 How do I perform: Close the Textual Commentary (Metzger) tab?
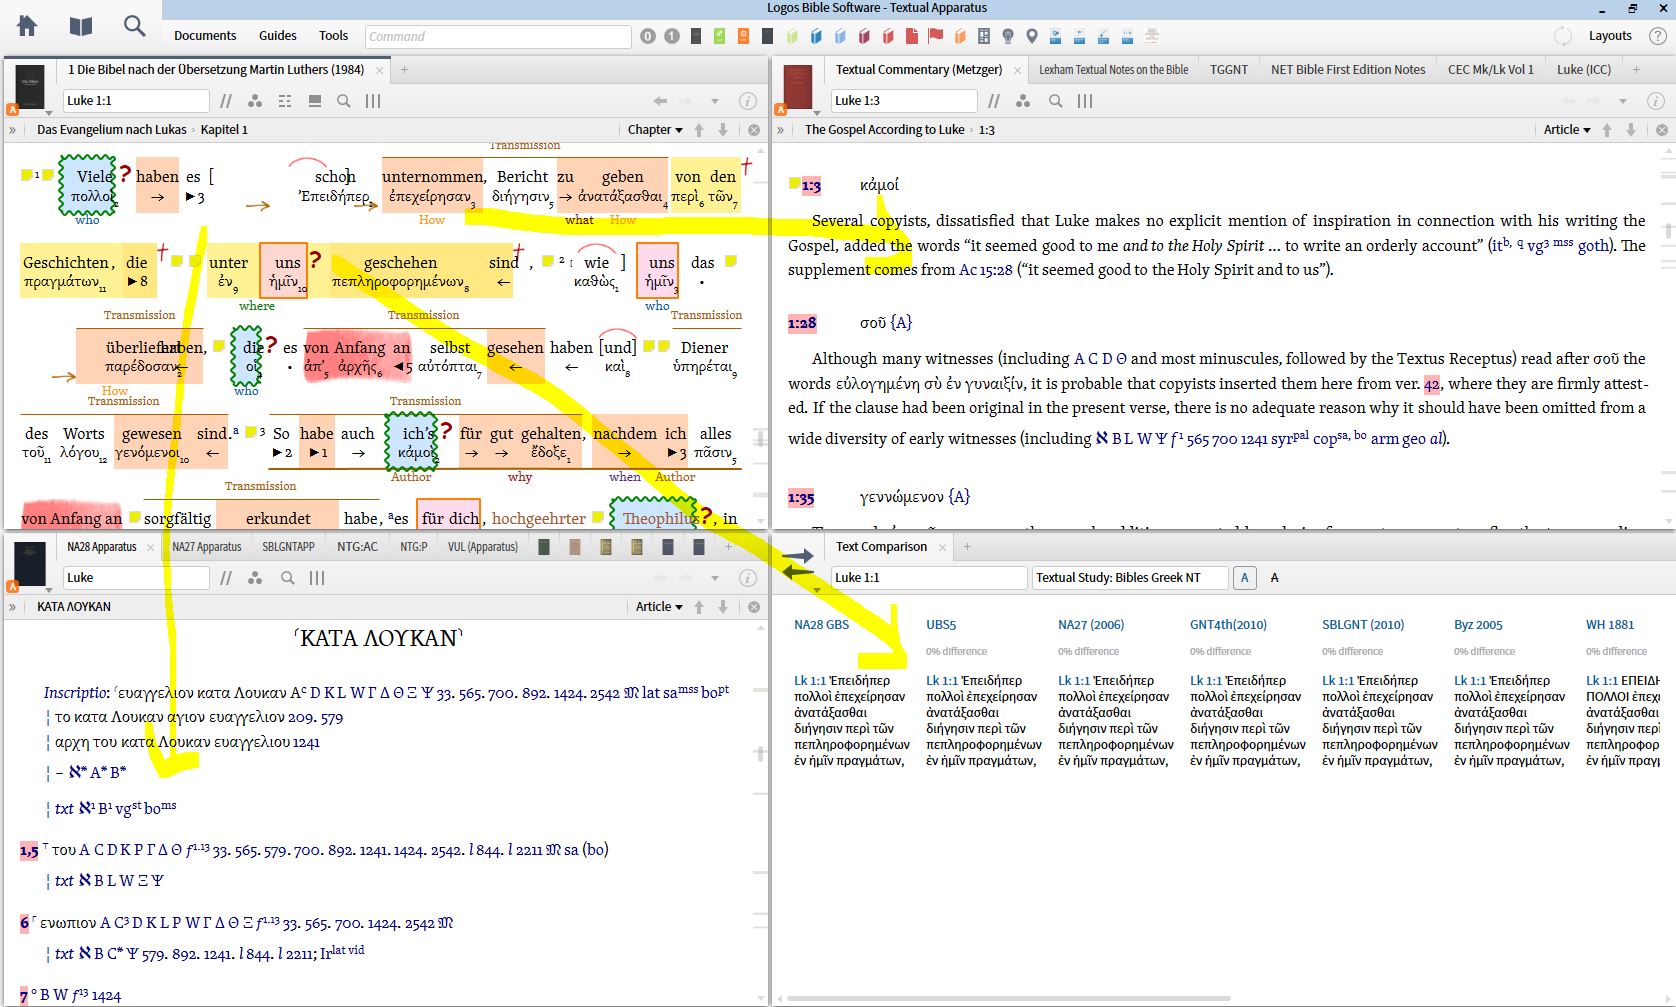(1018, 70)
